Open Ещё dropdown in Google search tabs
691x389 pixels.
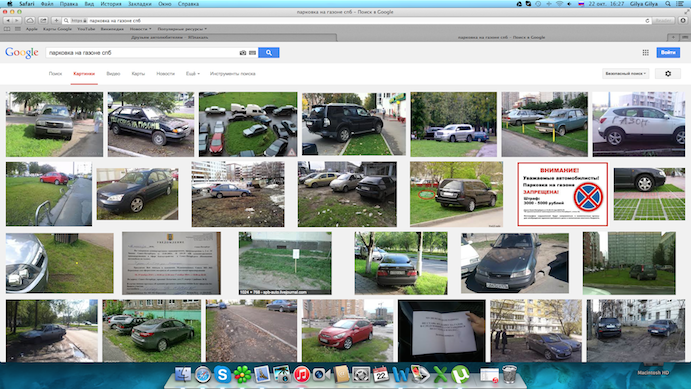click(193, 74)
